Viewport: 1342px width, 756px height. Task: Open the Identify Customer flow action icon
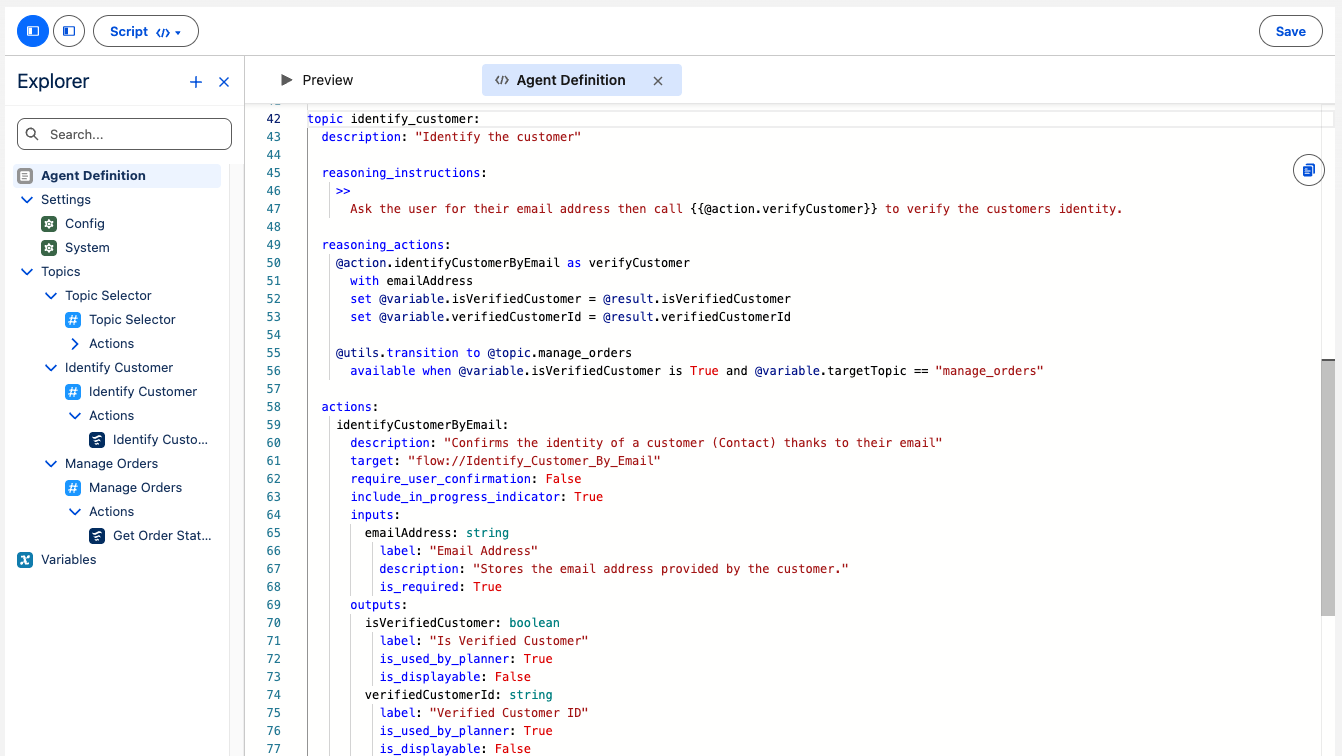point(97,439)
